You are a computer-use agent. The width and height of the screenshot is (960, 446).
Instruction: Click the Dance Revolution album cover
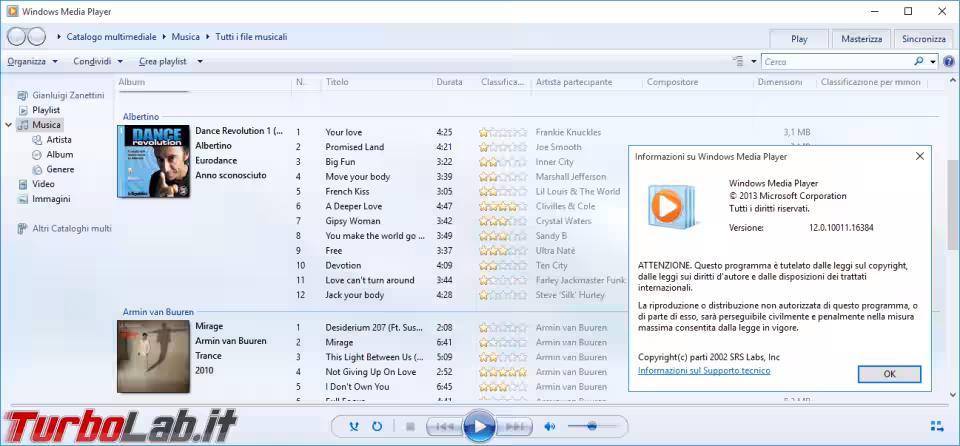(154, 161)
